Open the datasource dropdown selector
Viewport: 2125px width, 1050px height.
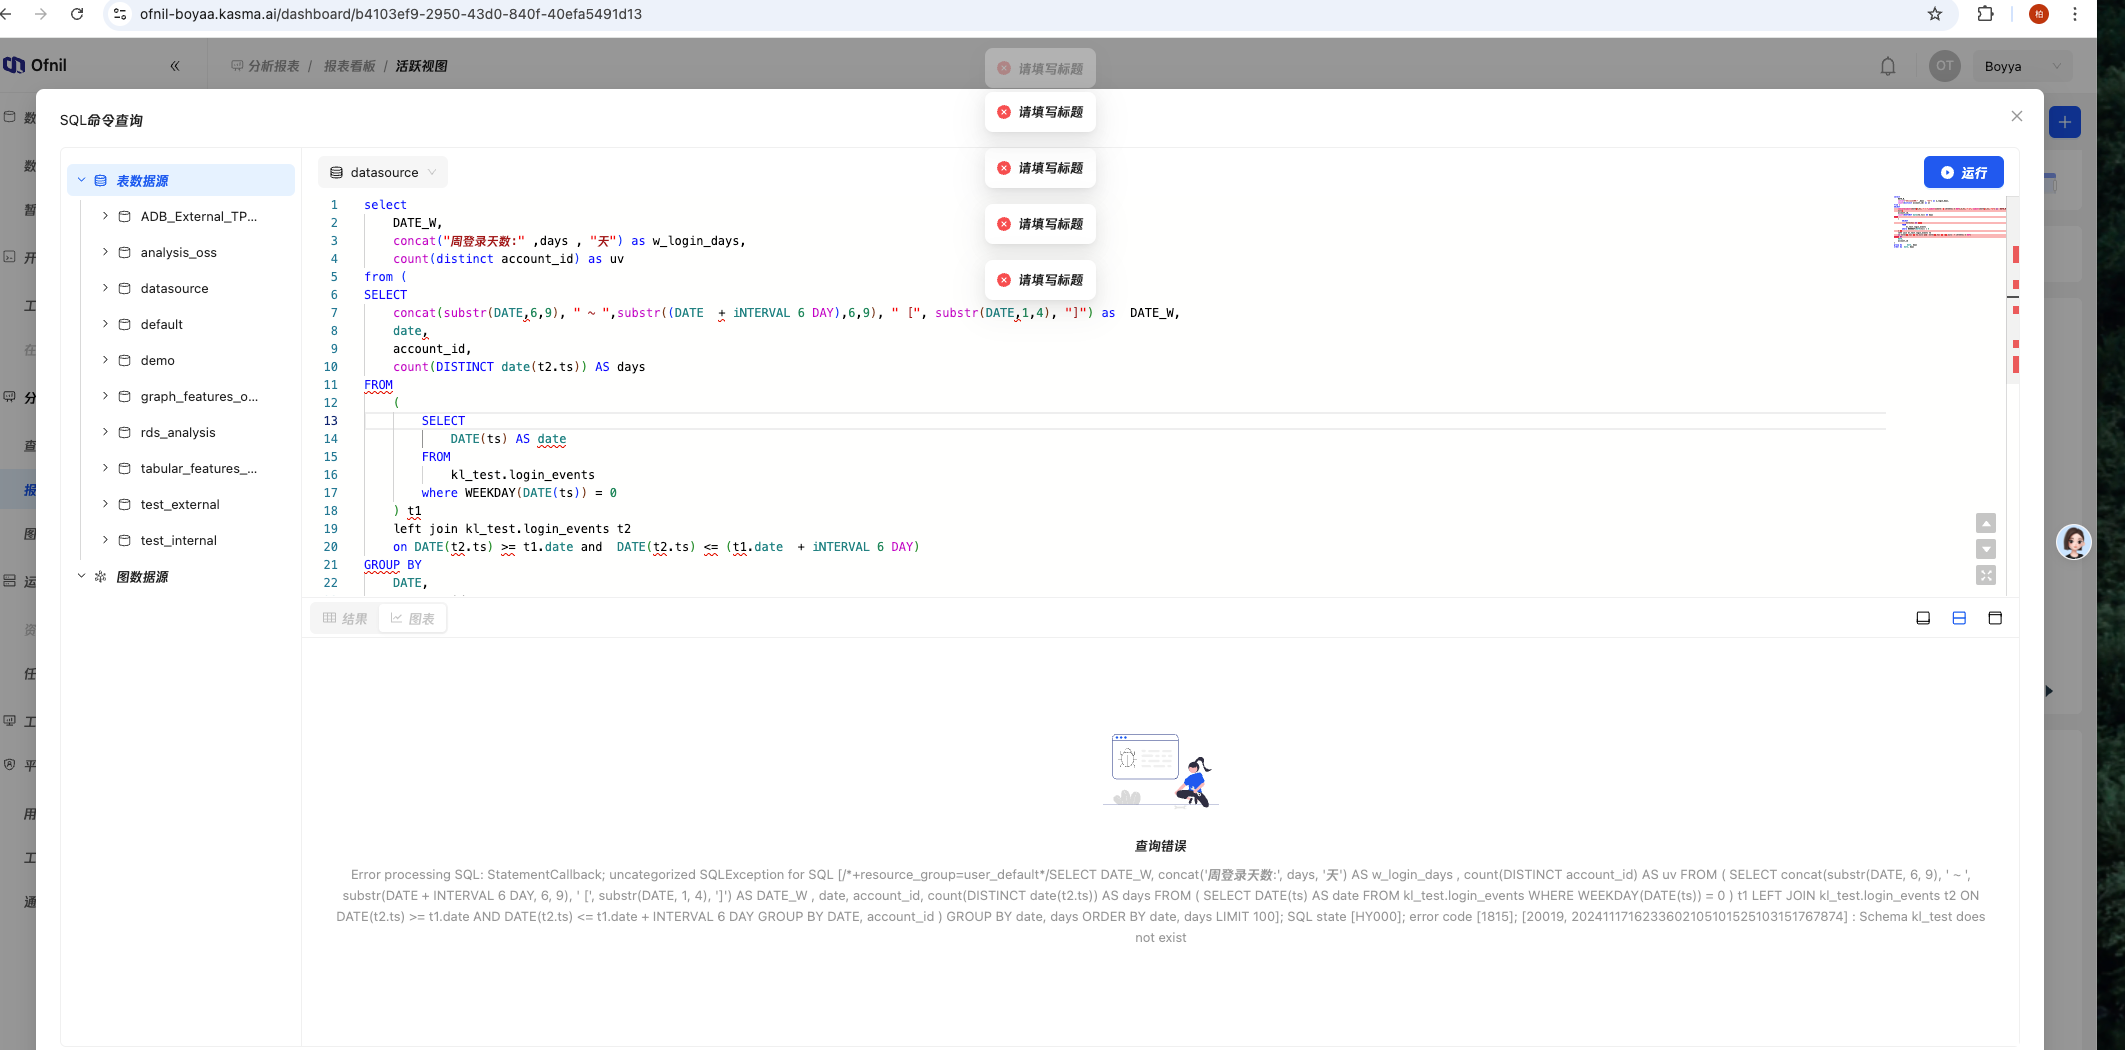point(383,172)
